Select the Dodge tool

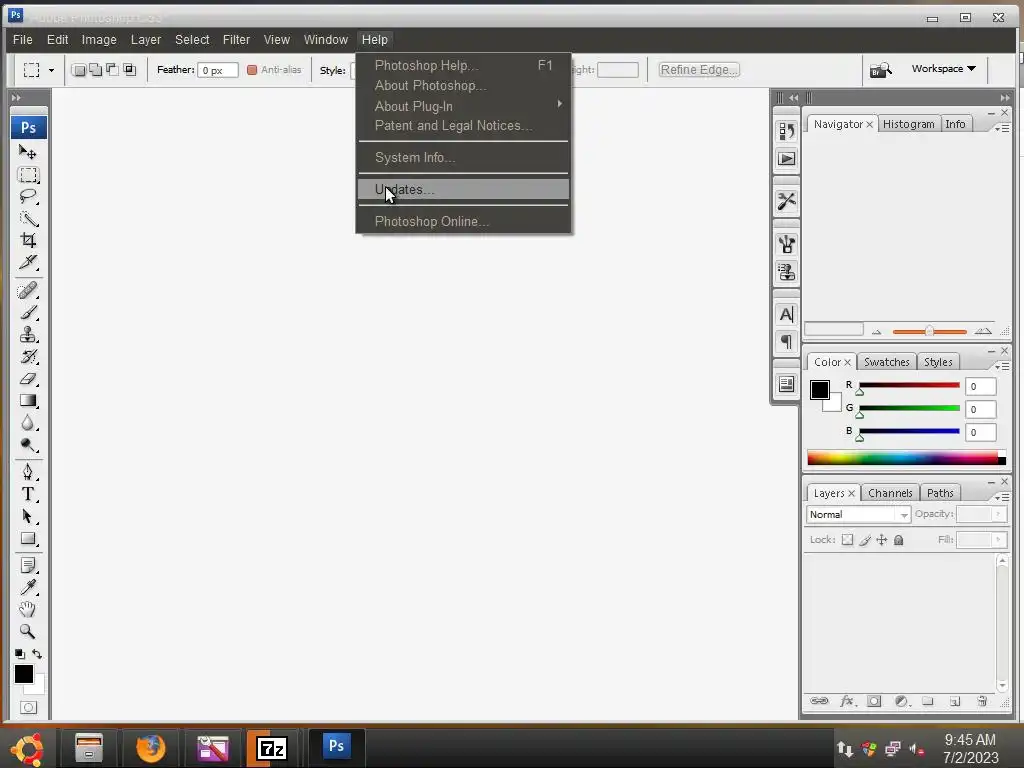click(x=28, y=445)
